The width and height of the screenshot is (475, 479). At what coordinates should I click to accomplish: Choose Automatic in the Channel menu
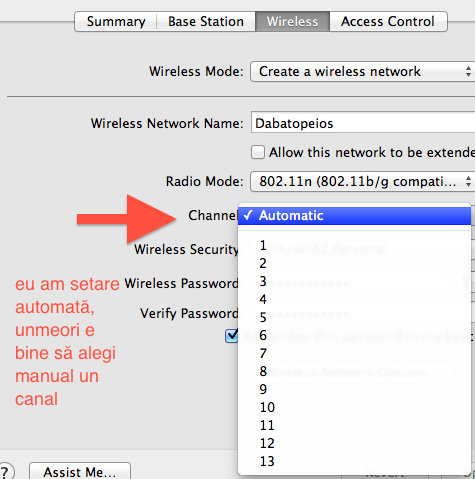coord(354,216)
